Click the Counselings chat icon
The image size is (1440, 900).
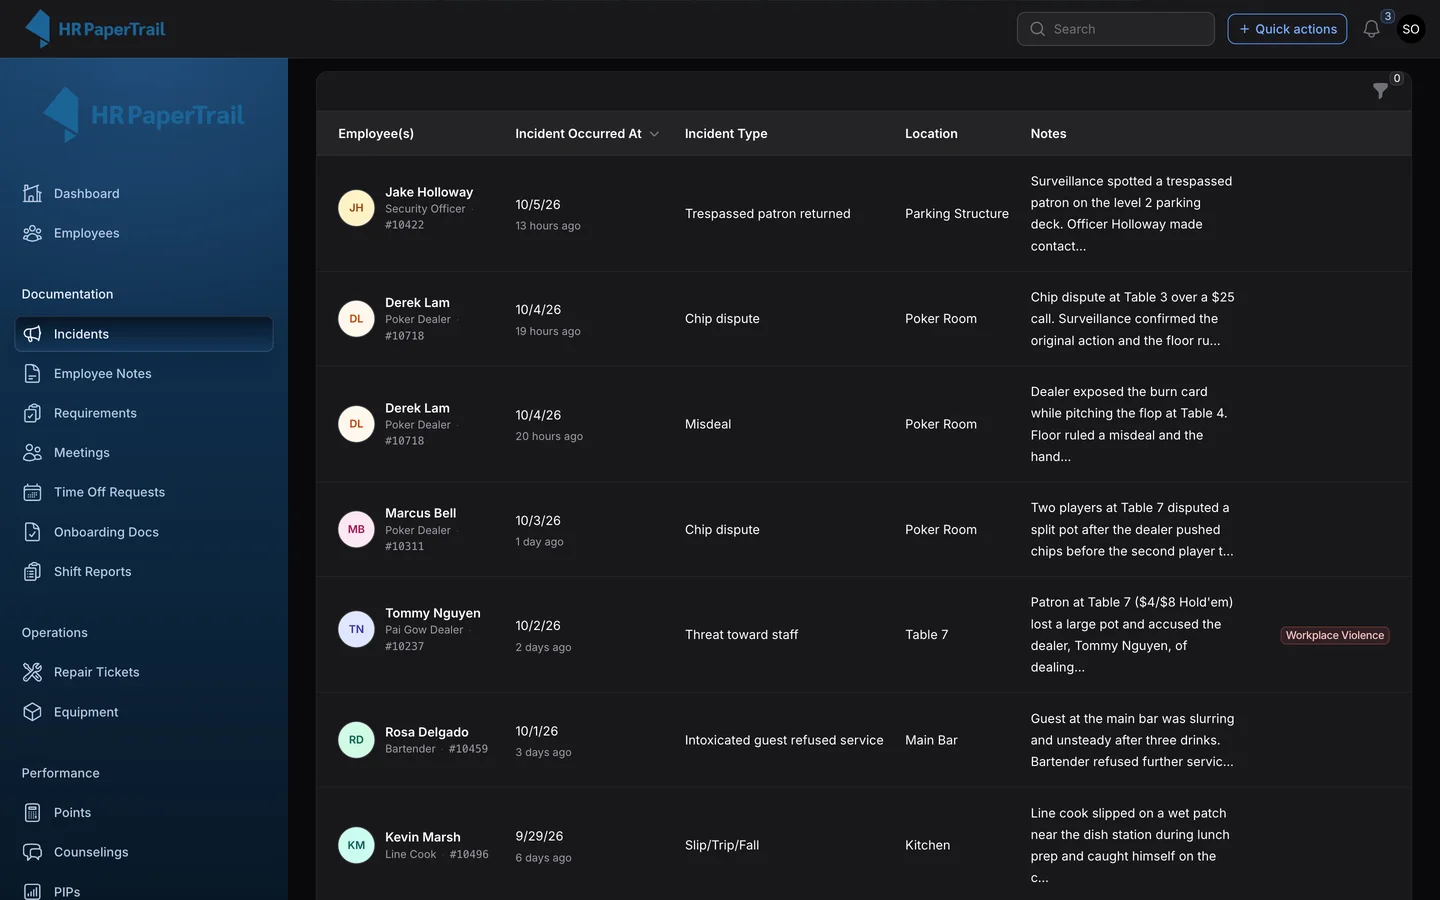[33, 852]
